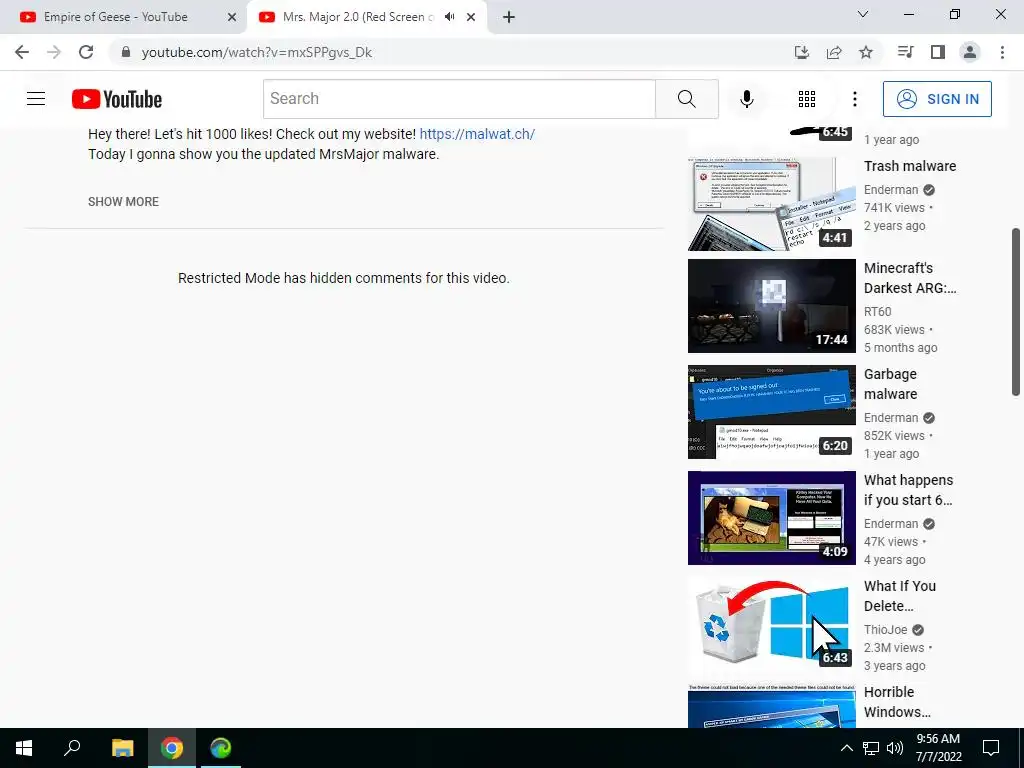The height and width of the screenshot is (768, 1024).
Task: Focus the YouTube Search field
Action: 459,99
